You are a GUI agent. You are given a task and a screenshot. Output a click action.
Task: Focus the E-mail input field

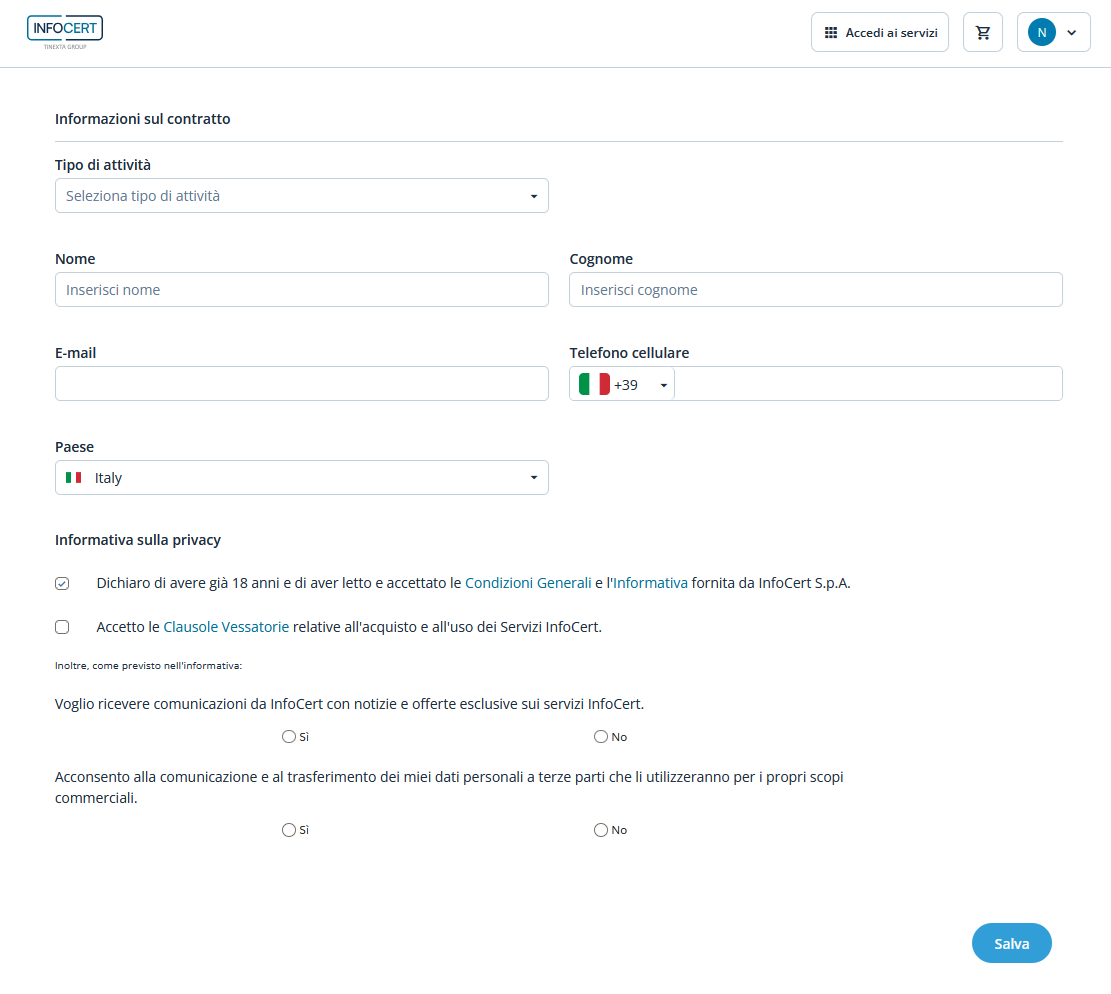point(301,384)
